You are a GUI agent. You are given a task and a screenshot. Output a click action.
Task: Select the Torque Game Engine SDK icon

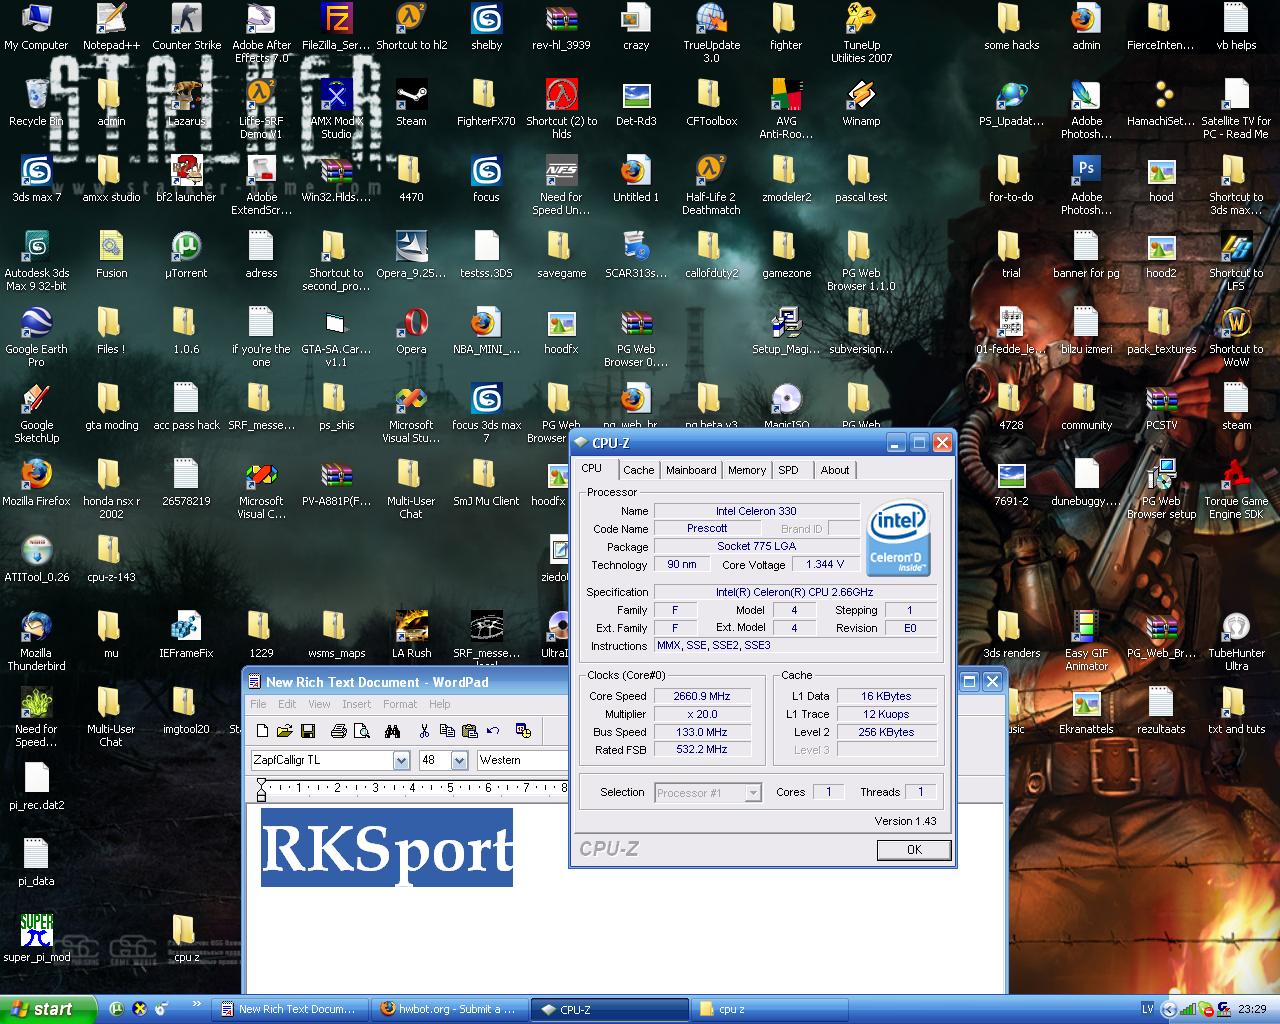coord(1236,489)
